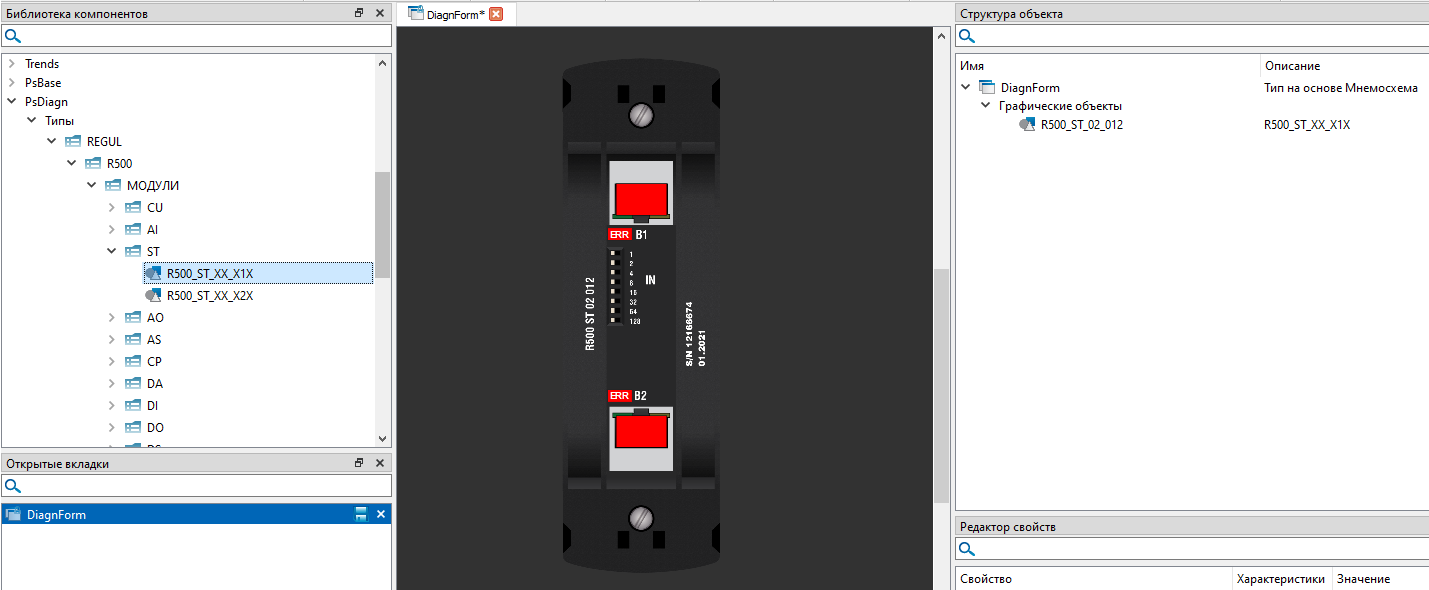Expand the Trends library node
This screenshot has height=590, width=1429.
(12, 64)
